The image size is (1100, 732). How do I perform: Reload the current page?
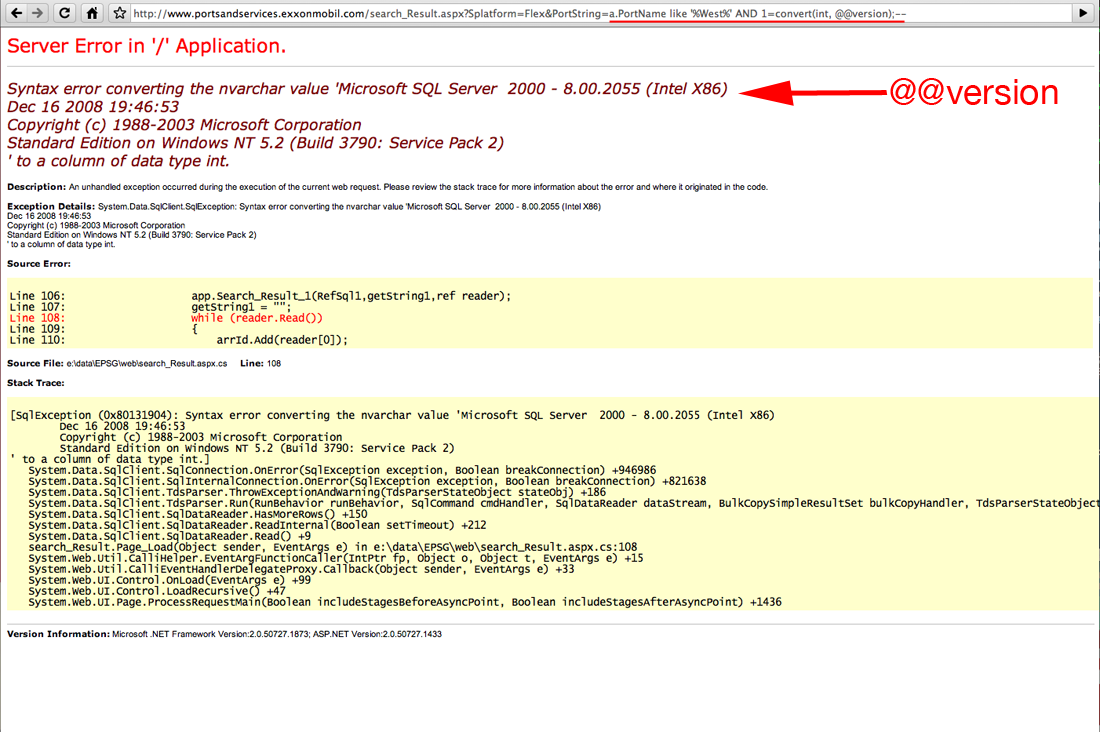click(65, 13)
